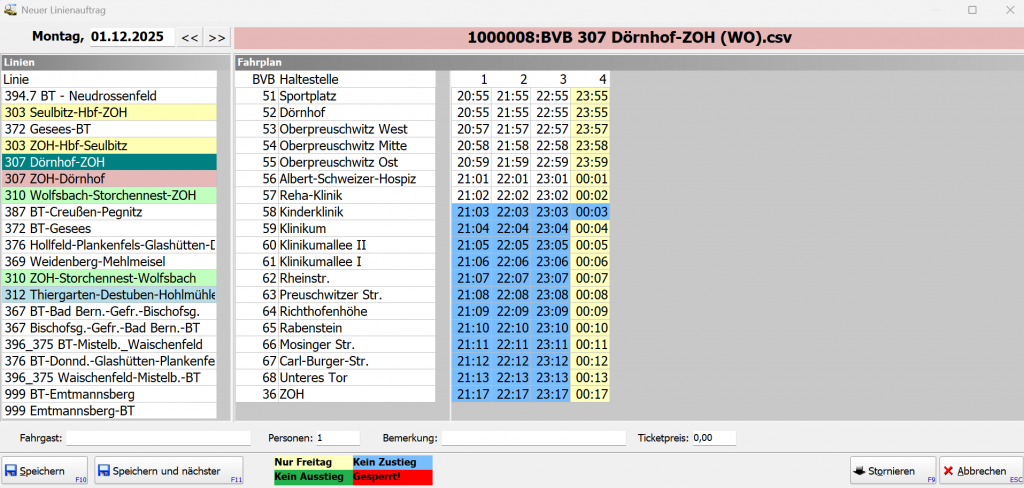The width and height of the screenshot is (1024, 488).
Task: Advance to next day with >> button
Action: pyautogui.click(x=215, y=38)
